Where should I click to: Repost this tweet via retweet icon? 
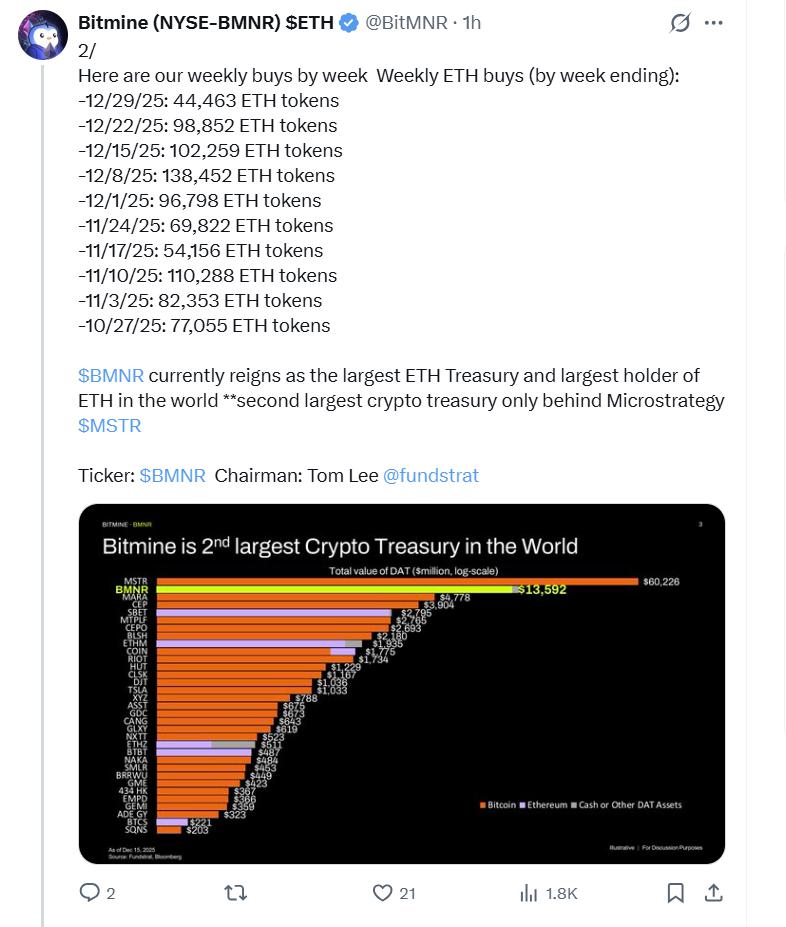point(238,893)
